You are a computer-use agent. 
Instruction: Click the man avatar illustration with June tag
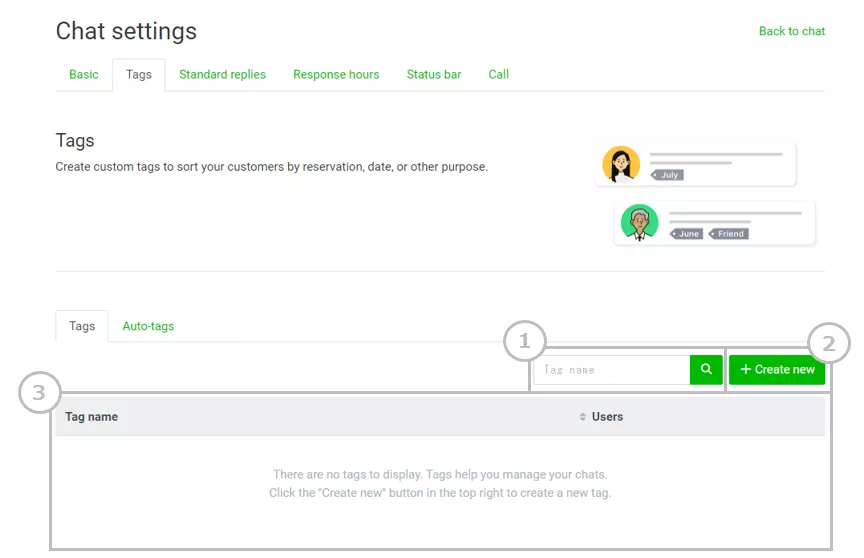coord(640,223)
